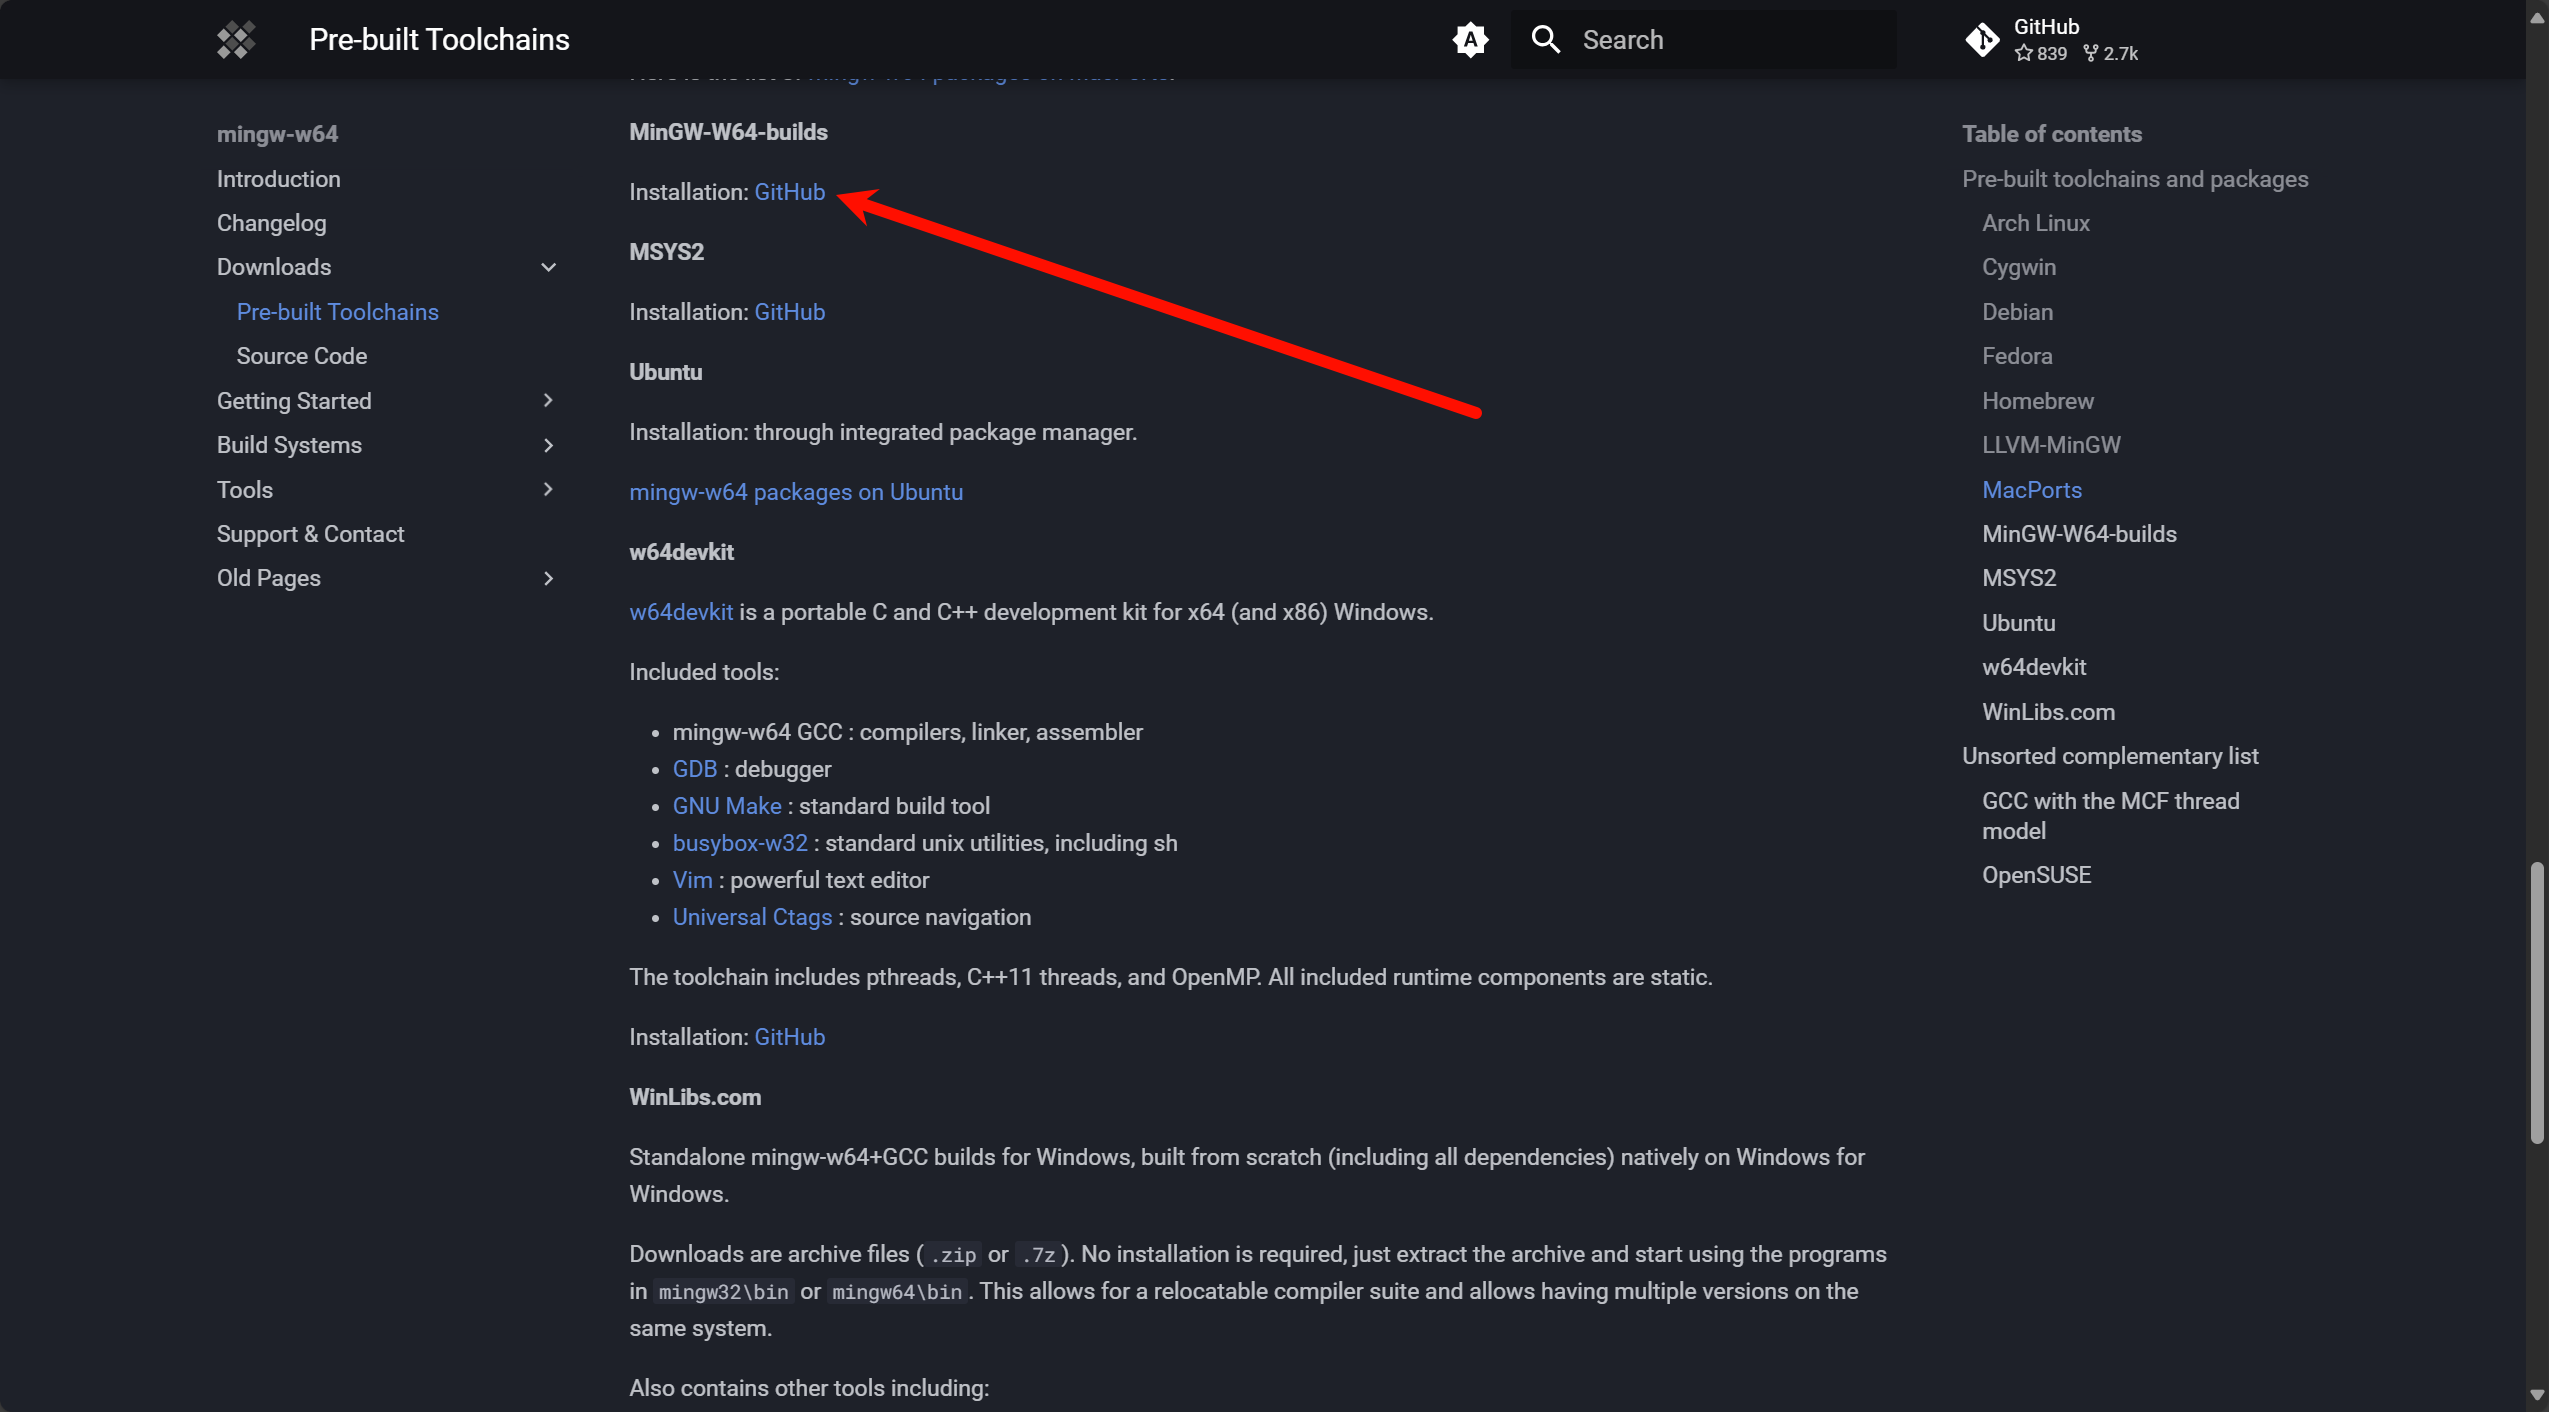Open the Changelog sidebar item
The height and width of the screenshot is (1412, 2549).
(271, 223)
